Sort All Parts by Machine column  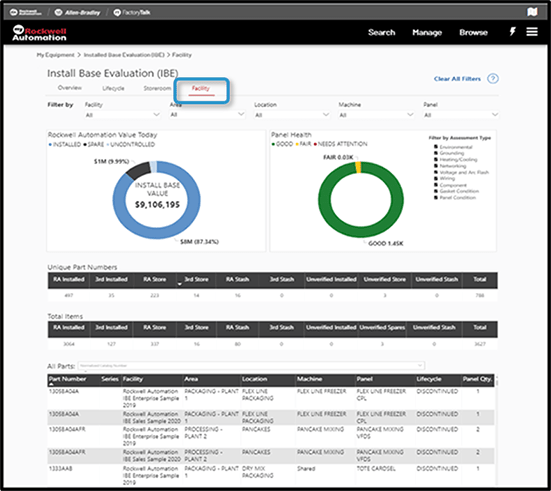[x=310, y=379]
